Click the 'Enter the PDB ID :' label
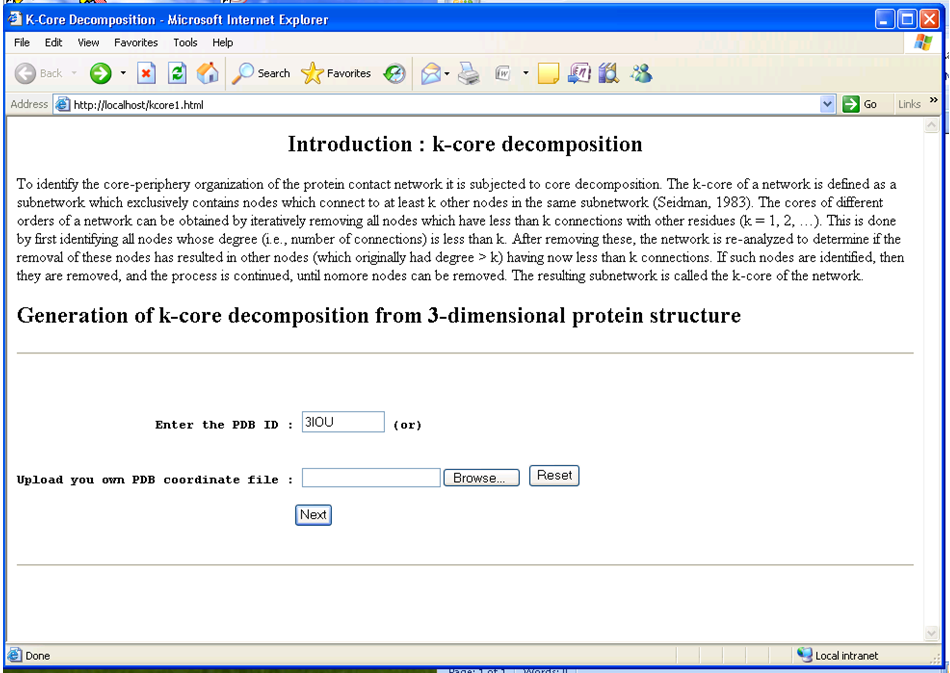Image resolution: width=950 pixels, height=673 pixels. [224, 425]
